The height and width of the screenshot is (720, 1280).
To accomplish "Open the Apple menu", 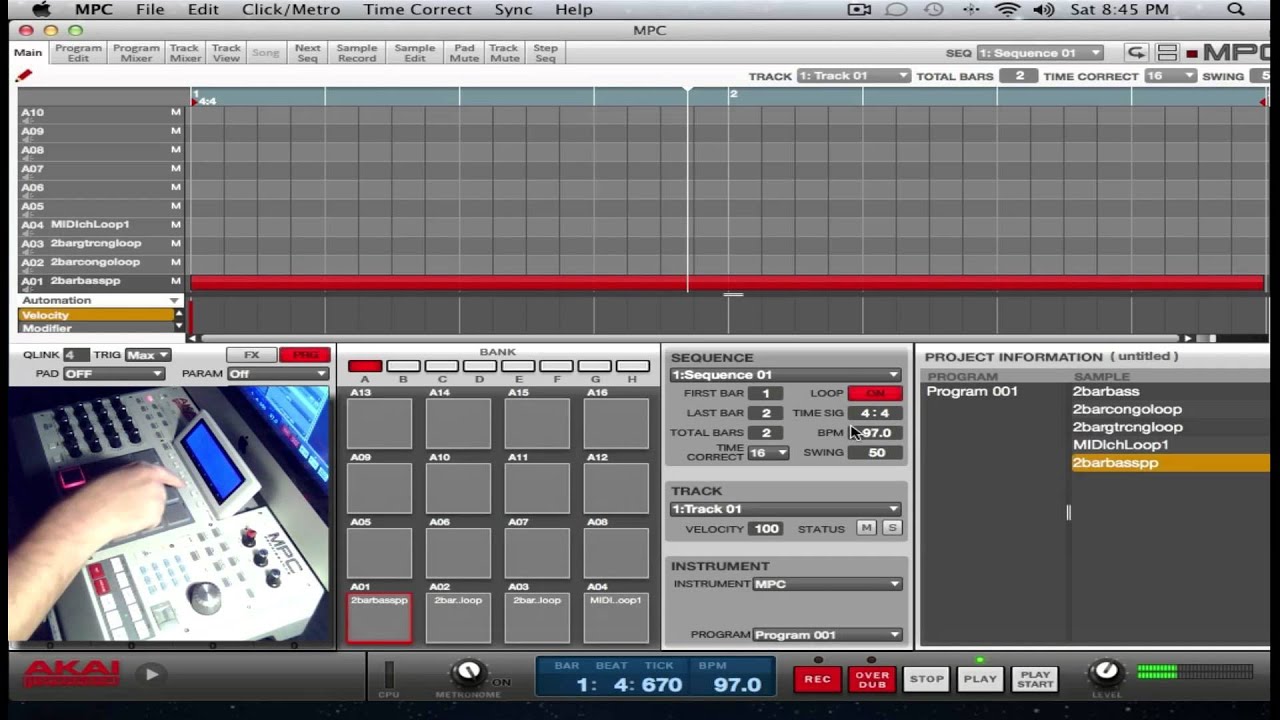I will pos(40,10).
